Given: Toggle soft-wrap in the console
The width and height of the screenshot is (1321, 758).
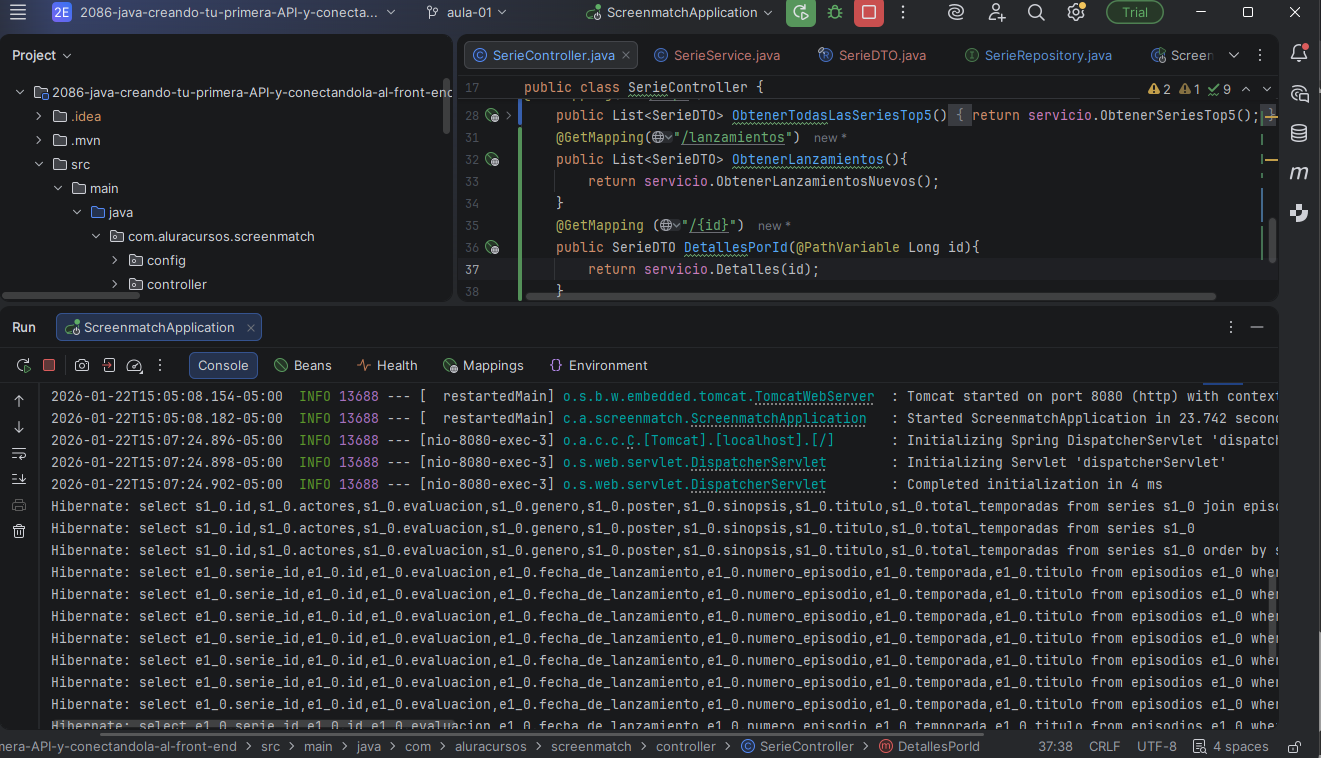Looking at the screenshot, I should coord(19,453).
